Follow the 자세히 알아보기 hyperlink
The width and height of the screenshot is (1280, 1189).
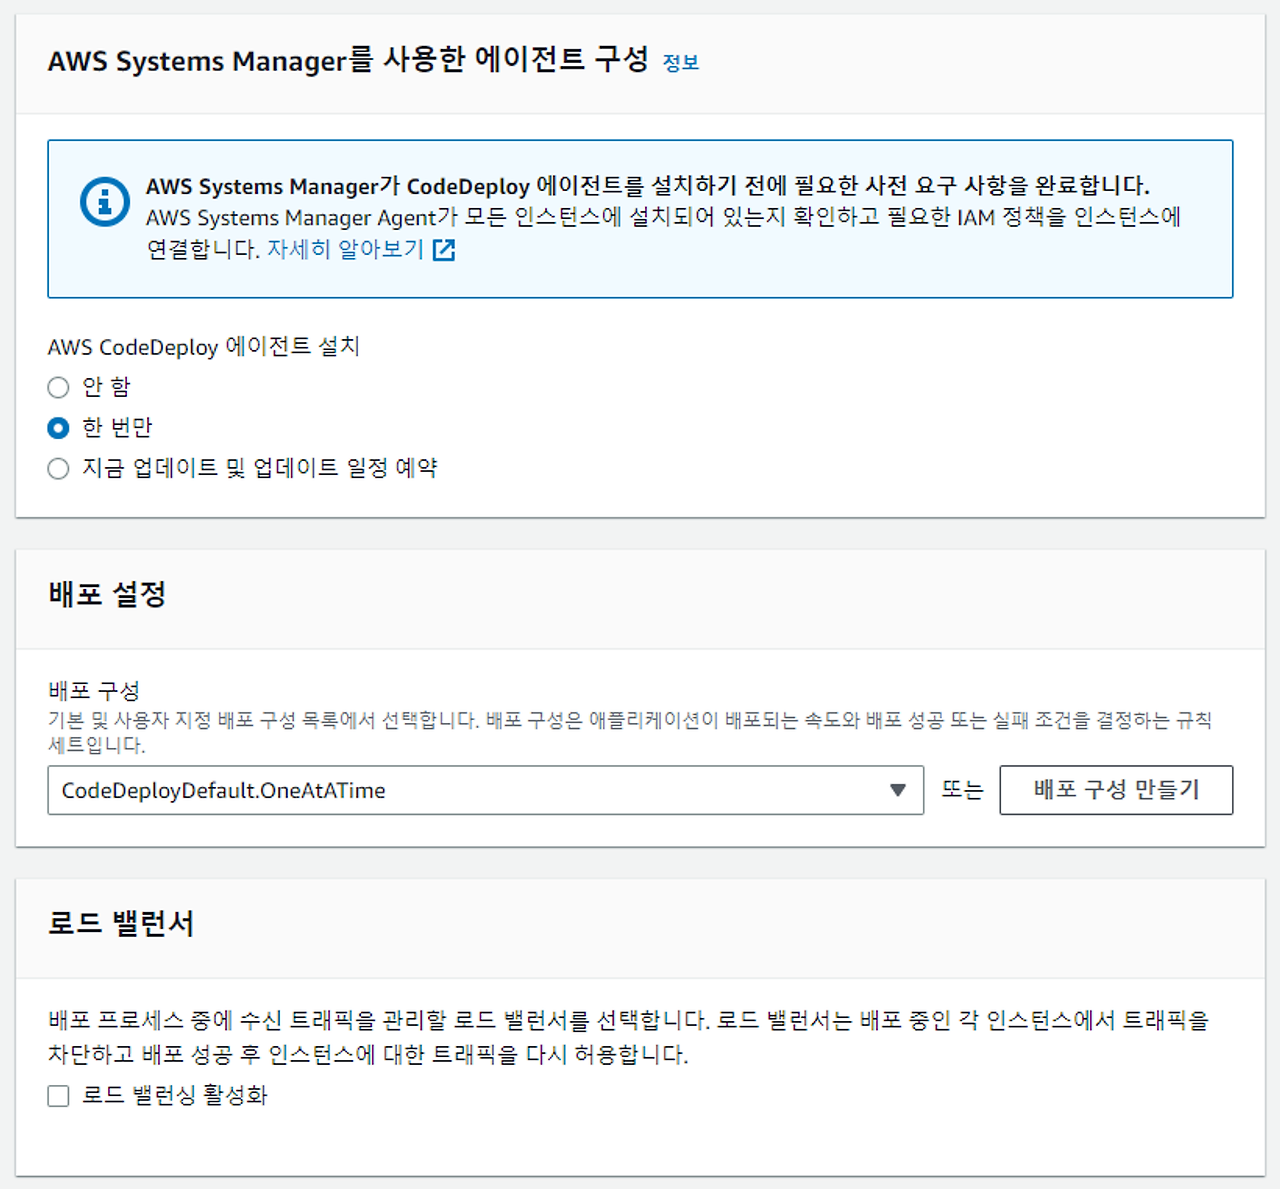tap(345, 250)
